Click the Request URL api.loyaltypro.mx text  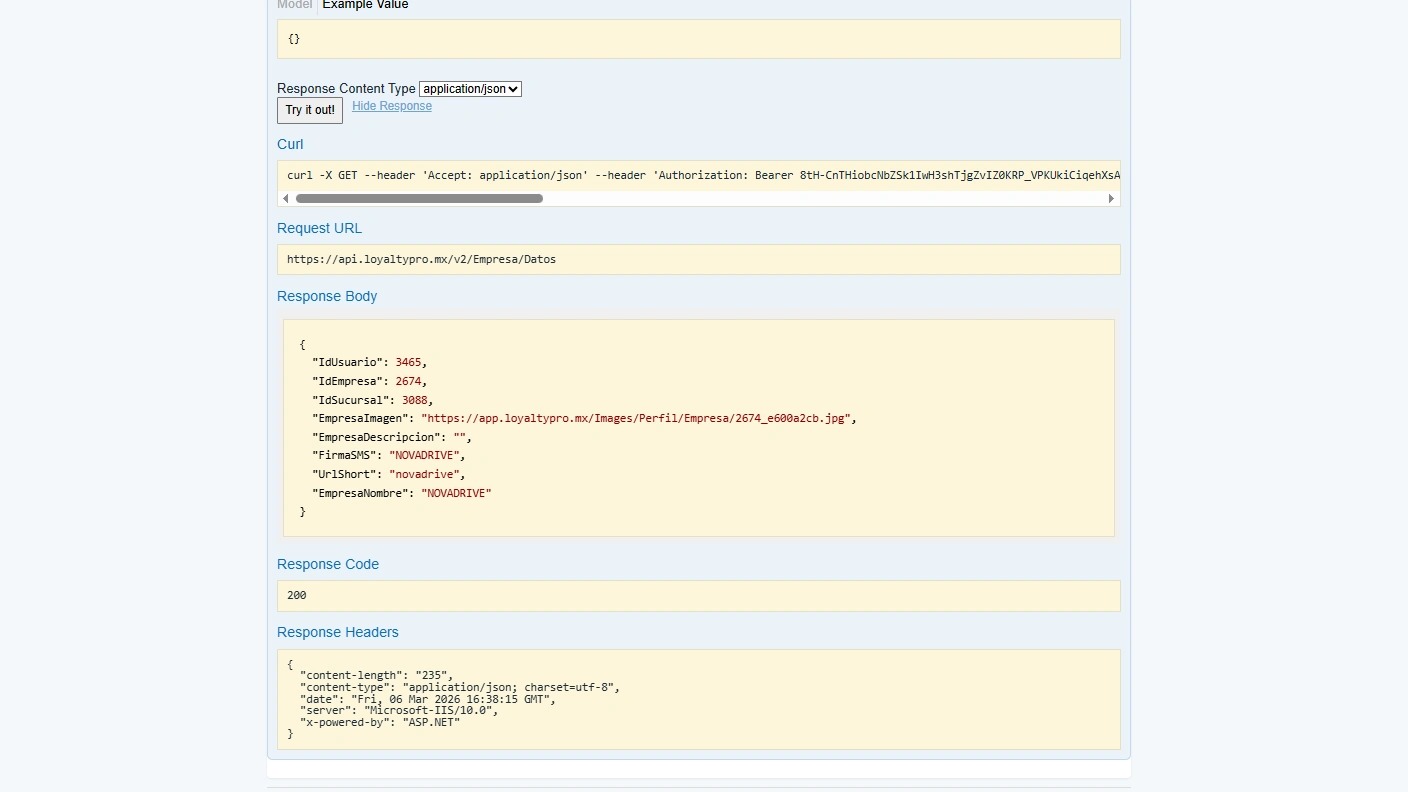(x=421, y=259)
